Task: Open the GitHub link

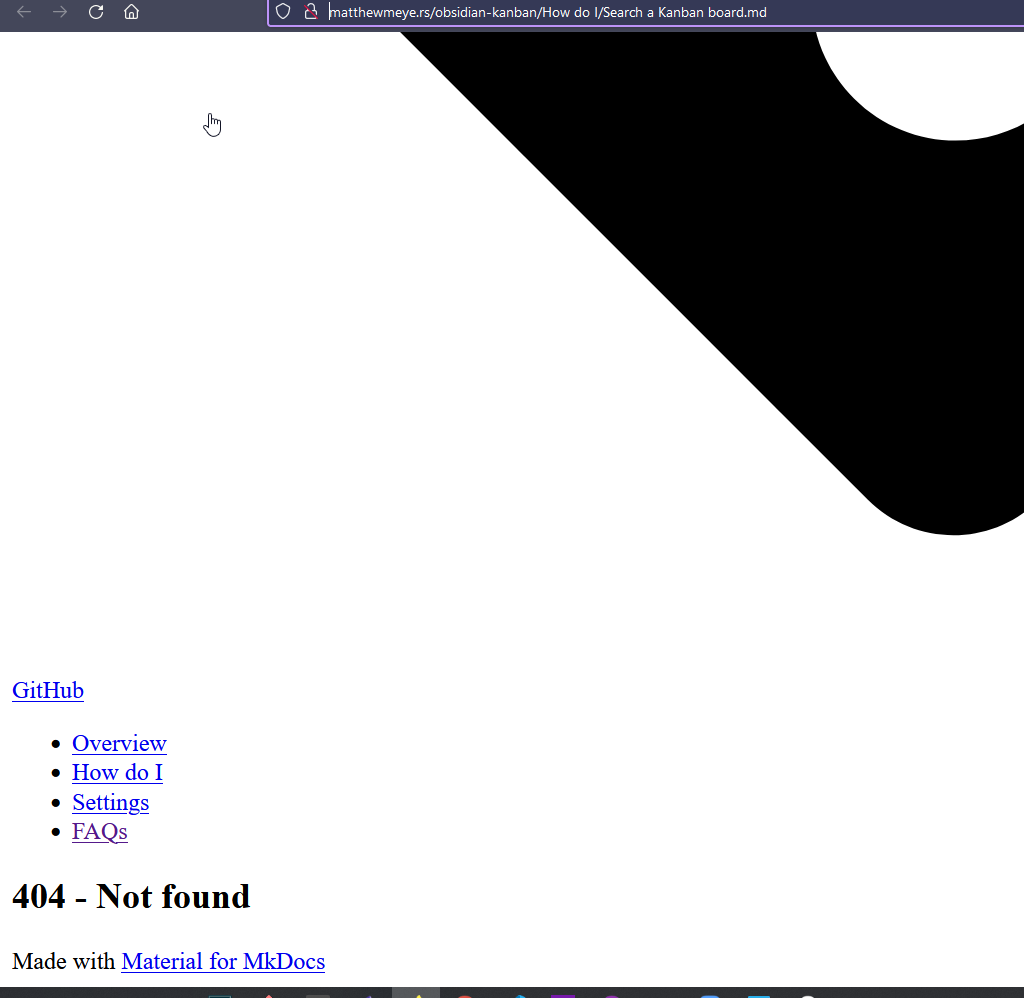Action: pos(47,690)
